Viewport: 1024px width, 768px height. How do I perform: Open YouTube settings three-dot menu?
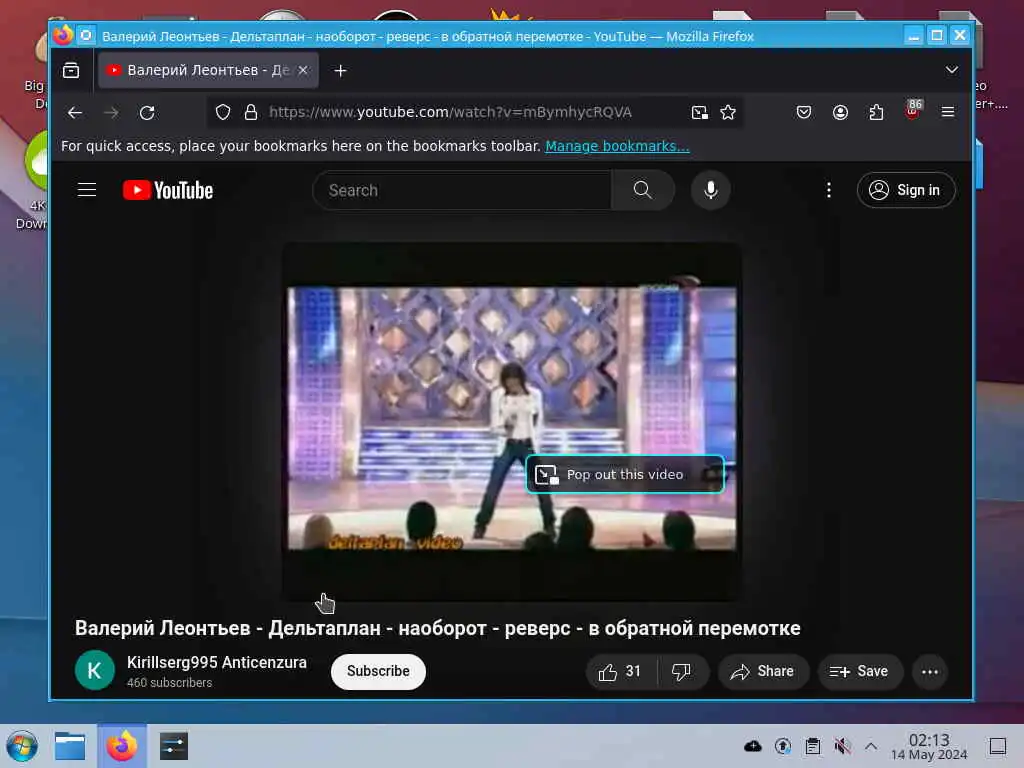pyautogui.click(x=829, y=190)
